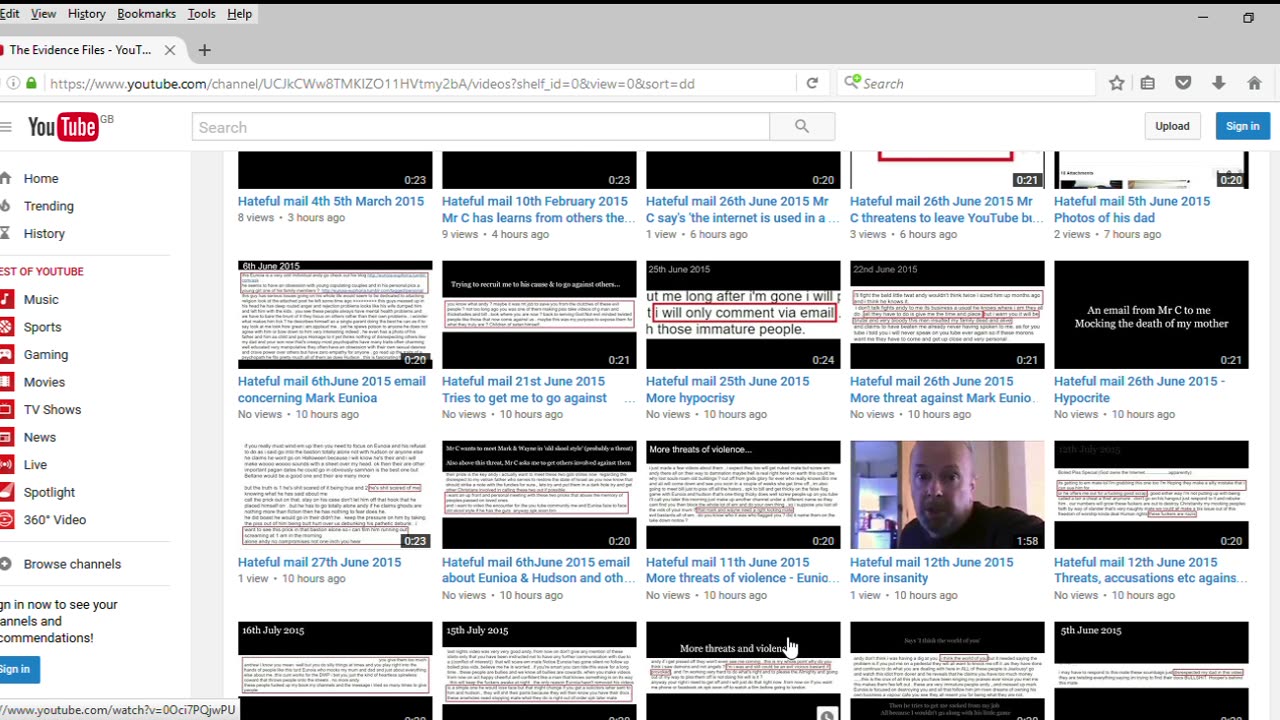Click the Spotlight sidebar icon
This screenshot has height=720, width=1280.
tap(6, 492)
